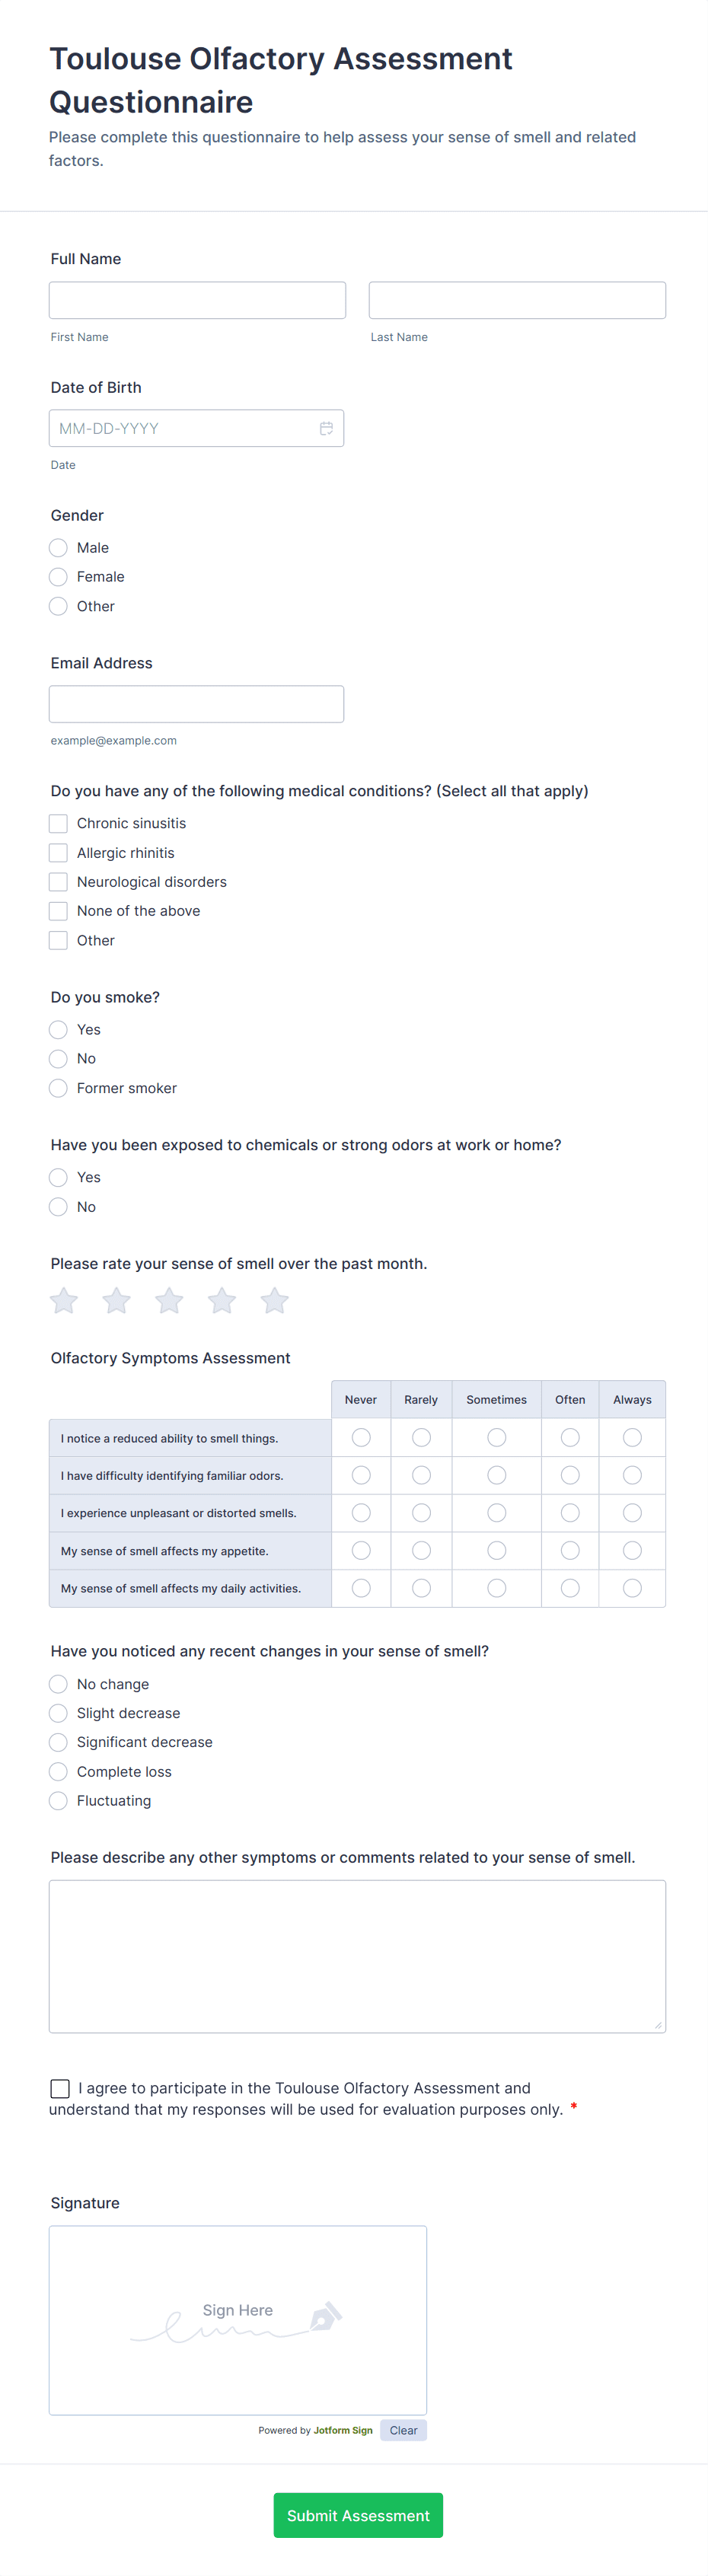Choose Complete loss for recent smell changes

(x=58, y=1771)
